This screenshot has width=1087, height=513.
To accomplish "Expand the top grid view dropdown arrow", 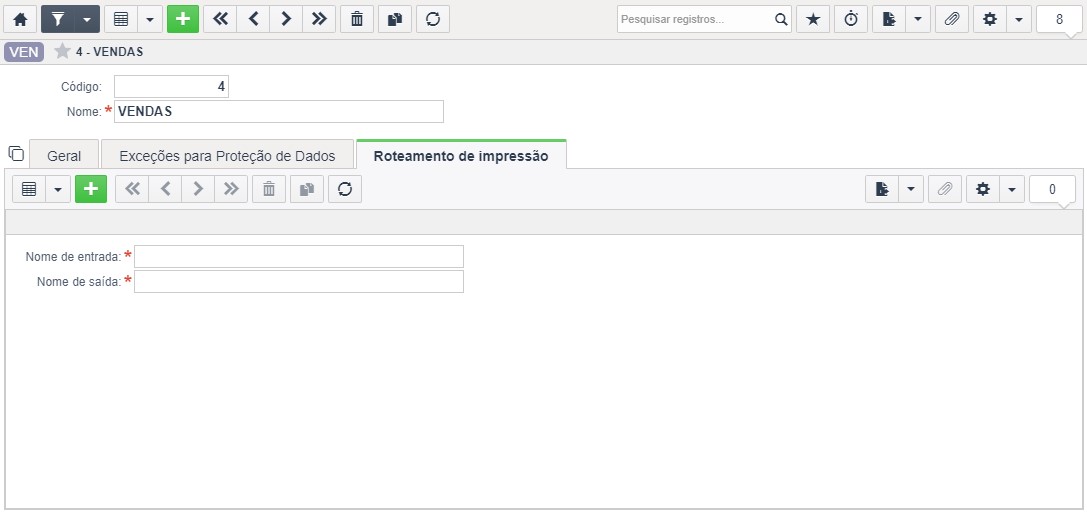I will tap(150, 19).
